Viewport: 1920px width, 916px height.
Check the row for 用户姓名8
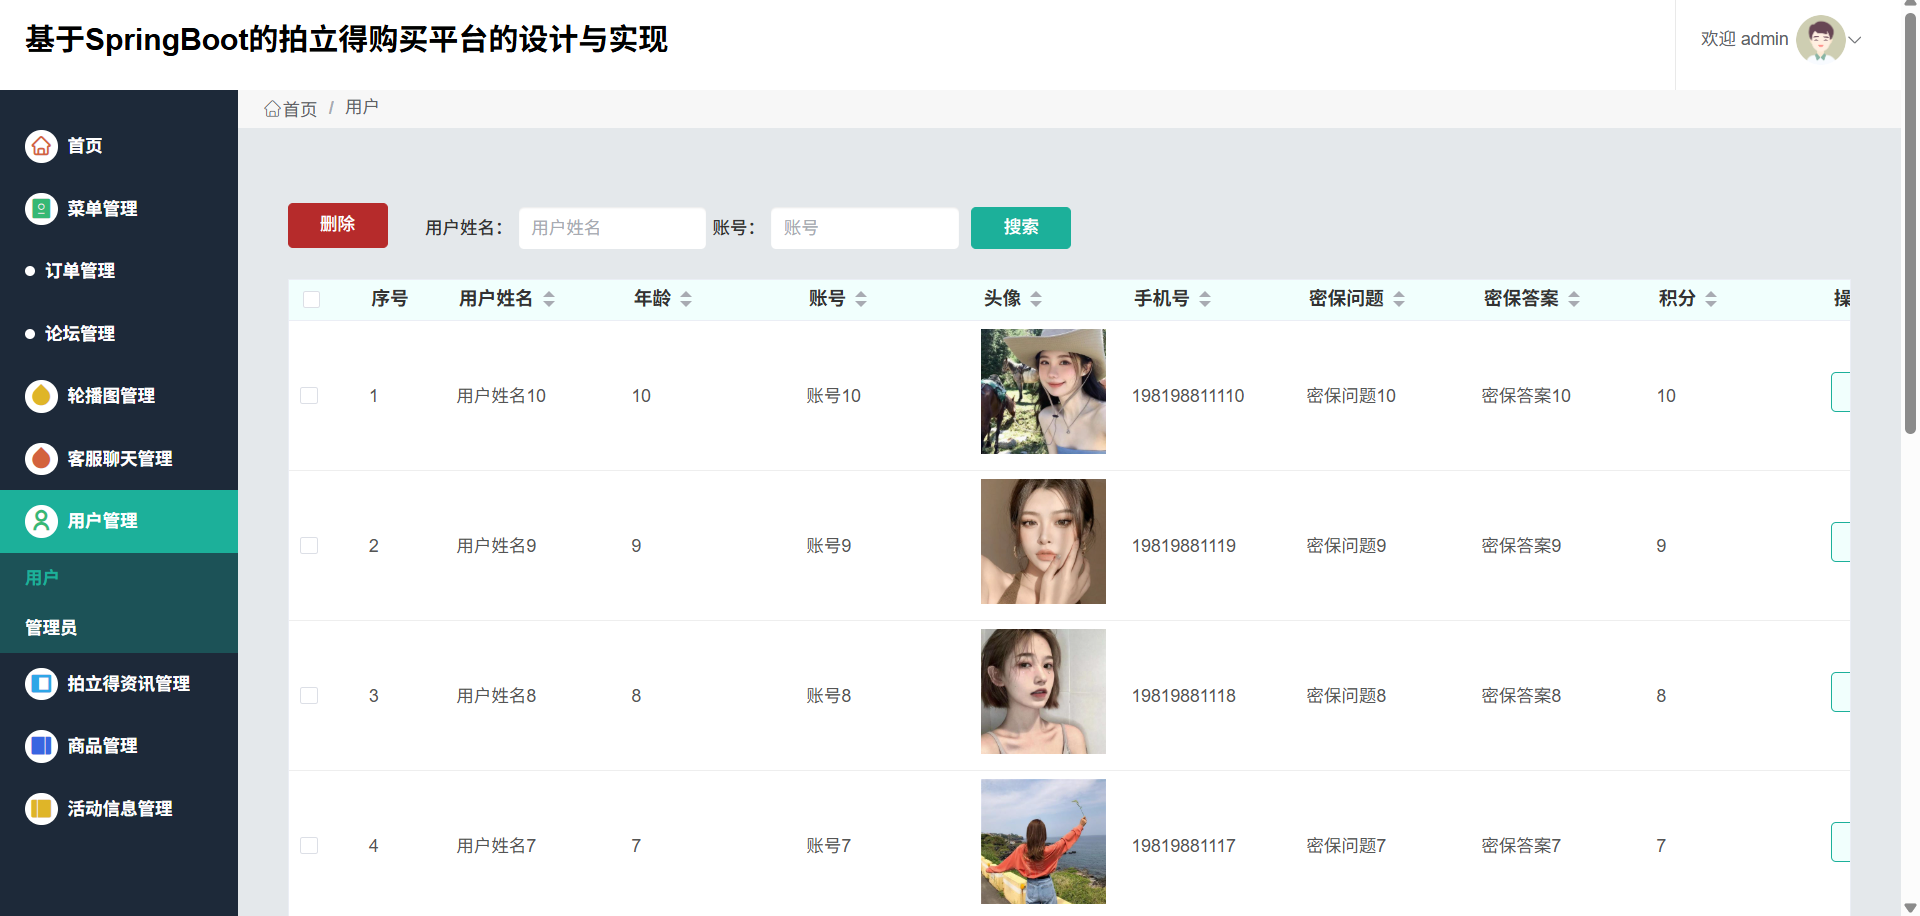[309, 696]
